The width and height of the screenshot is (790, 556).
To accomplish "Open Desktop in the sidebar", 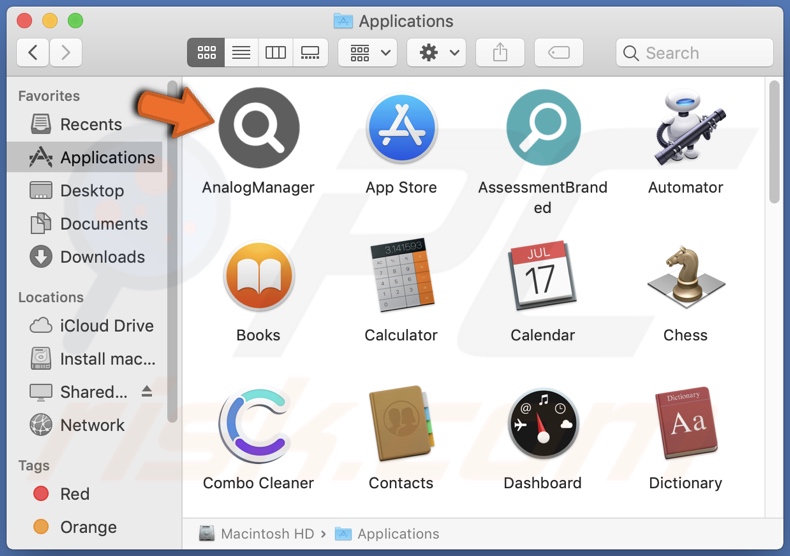I will point(85,191).
